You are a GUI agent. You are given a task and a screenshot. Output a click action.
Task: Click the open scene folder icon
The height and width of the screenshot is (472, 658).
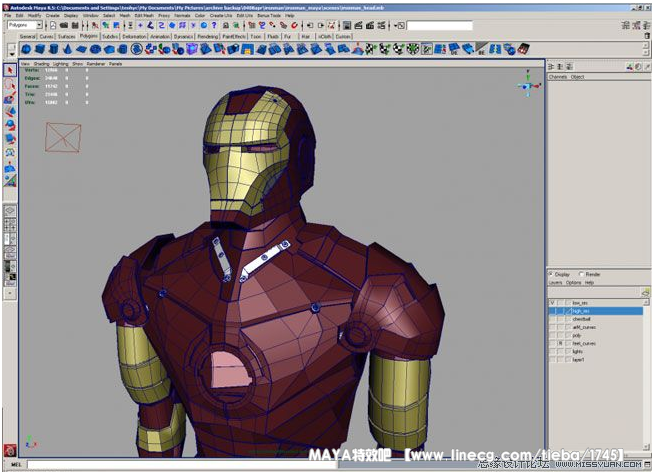[64, 26]
